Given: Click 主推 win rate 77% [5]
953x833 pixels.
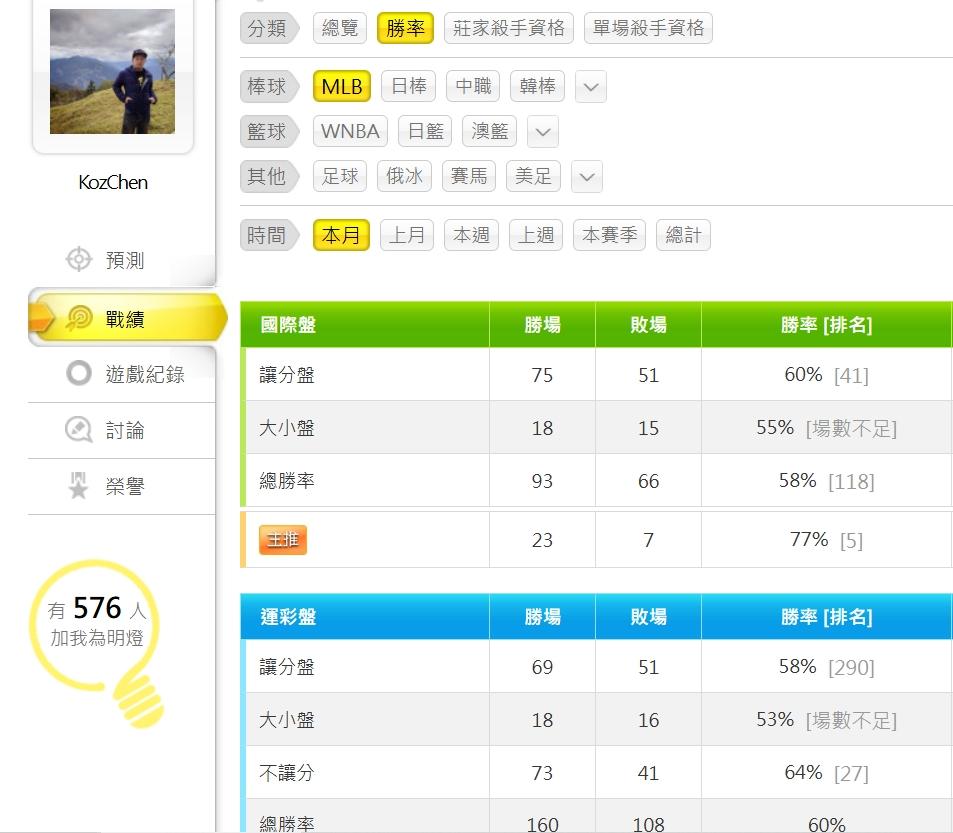Looking at the screenshot, I should [826, 540].
